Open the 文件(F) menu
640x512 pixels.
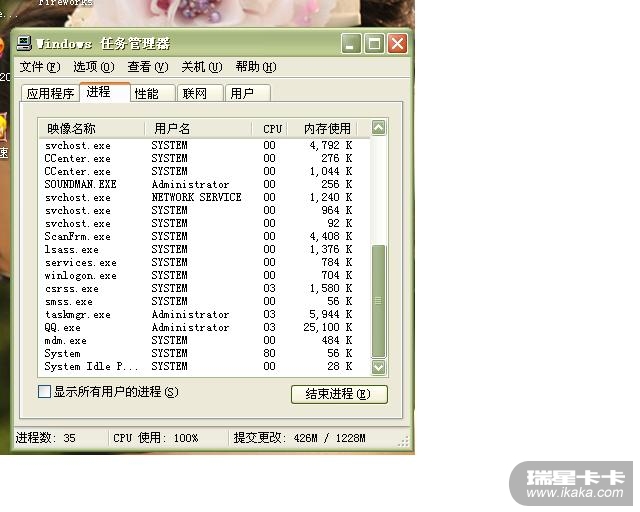(x=40, y=67)
